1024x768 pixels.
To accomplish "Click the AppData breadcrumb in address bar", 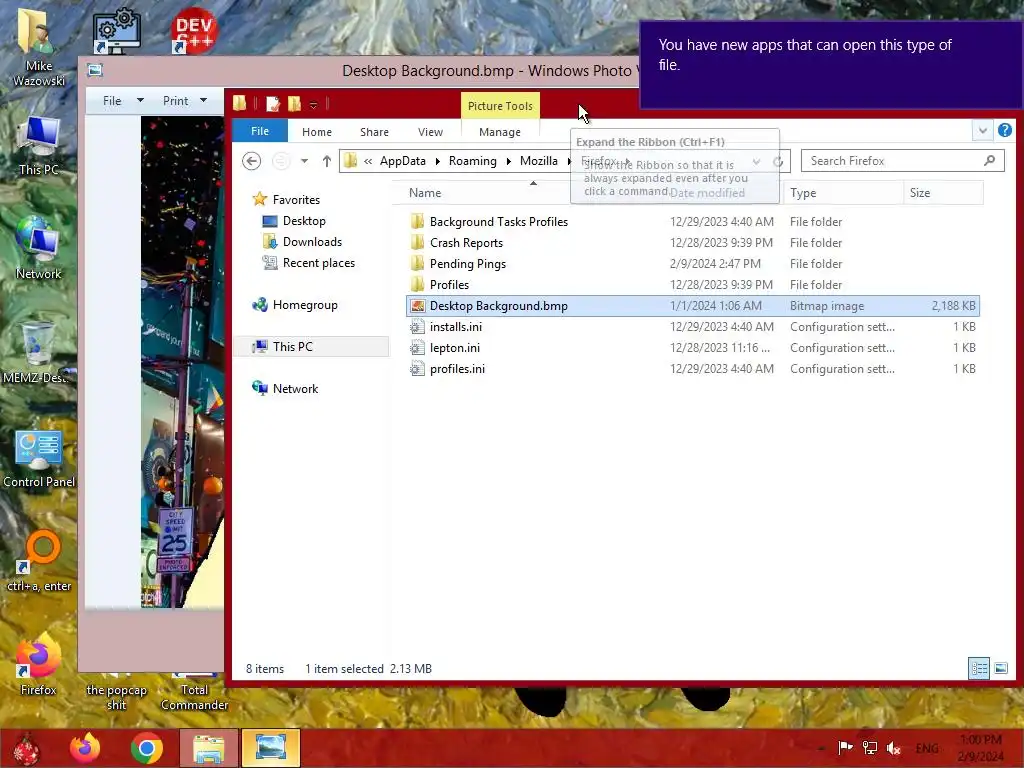I will pyautogui.click(x=403, y=161).
